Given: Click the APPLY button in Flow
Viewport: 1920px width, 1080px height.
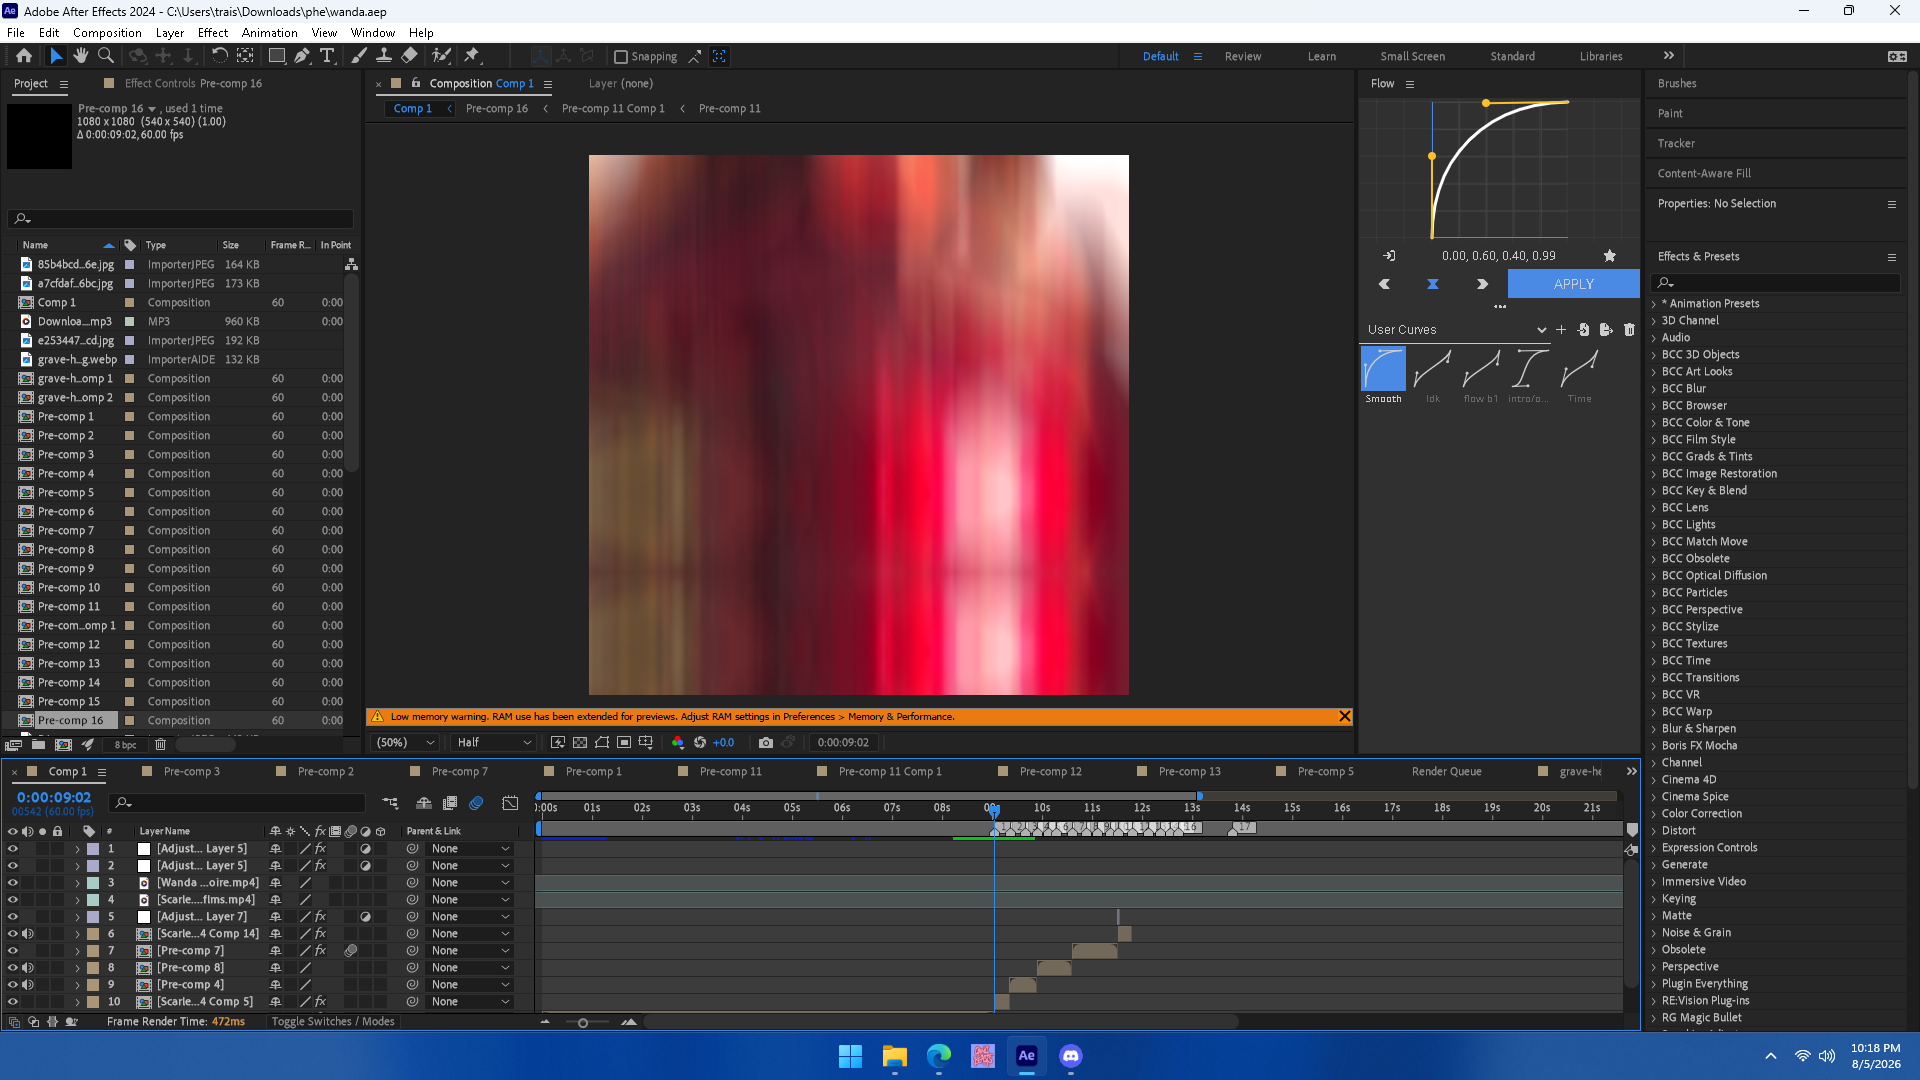Looking at the screenshot, I should point(1573,284).
